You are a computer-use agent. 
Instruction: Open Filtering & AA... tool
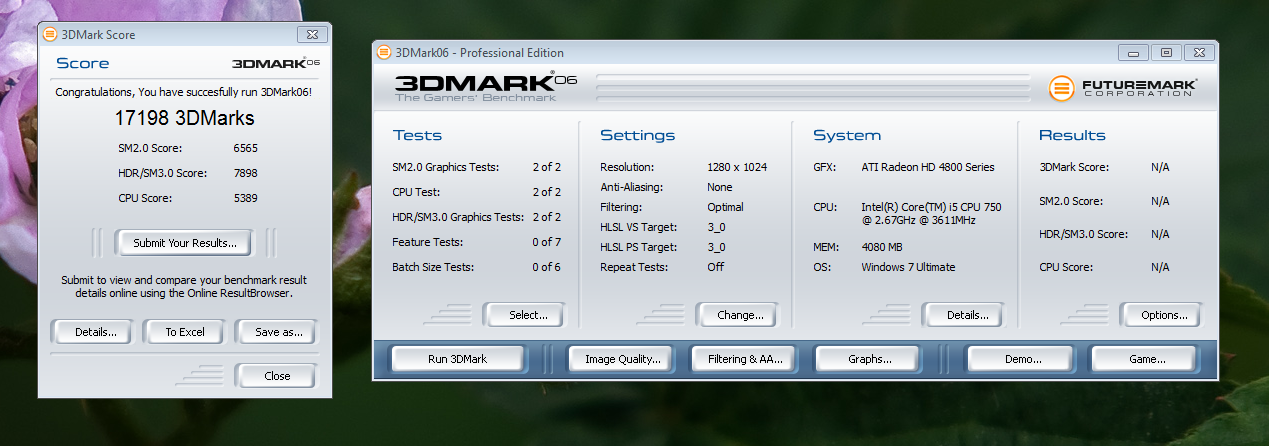(744, 359)
